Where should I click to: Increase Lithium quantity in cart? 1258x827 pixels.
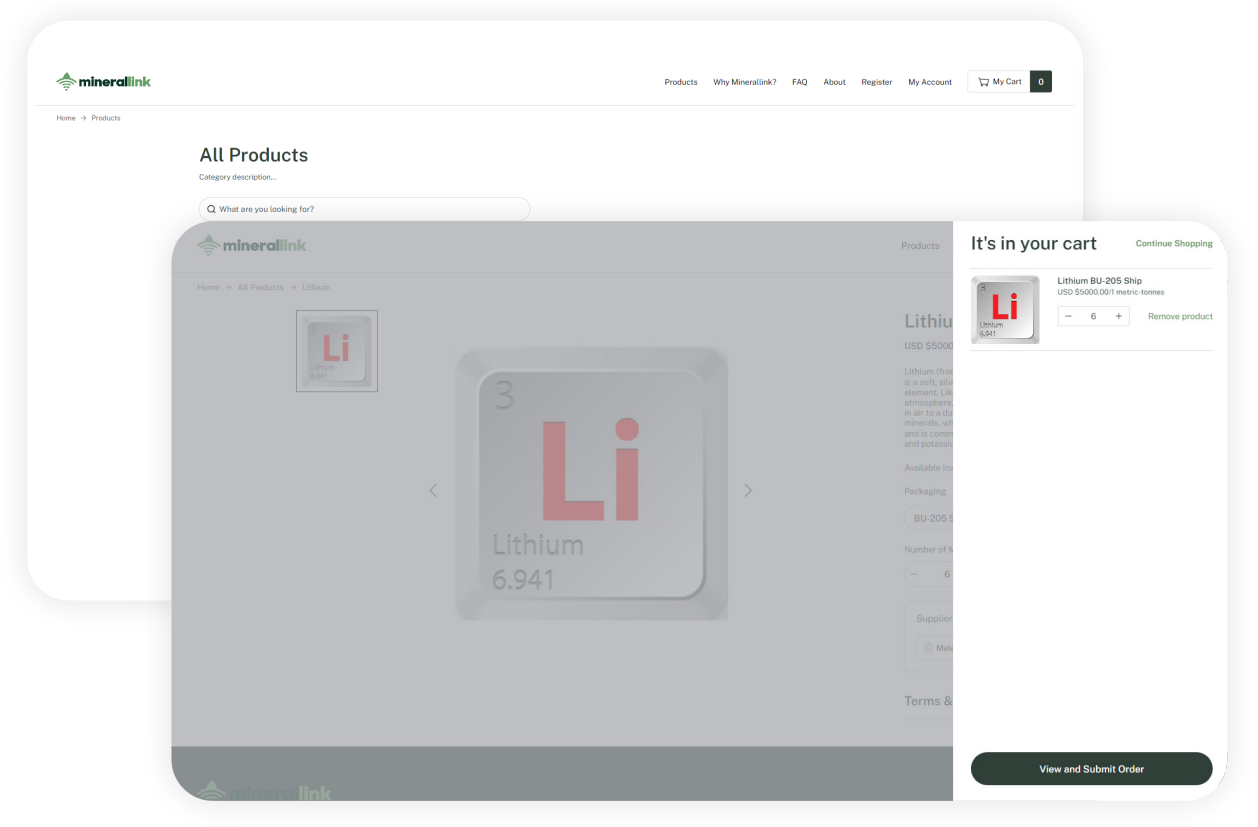(1118, 316)
